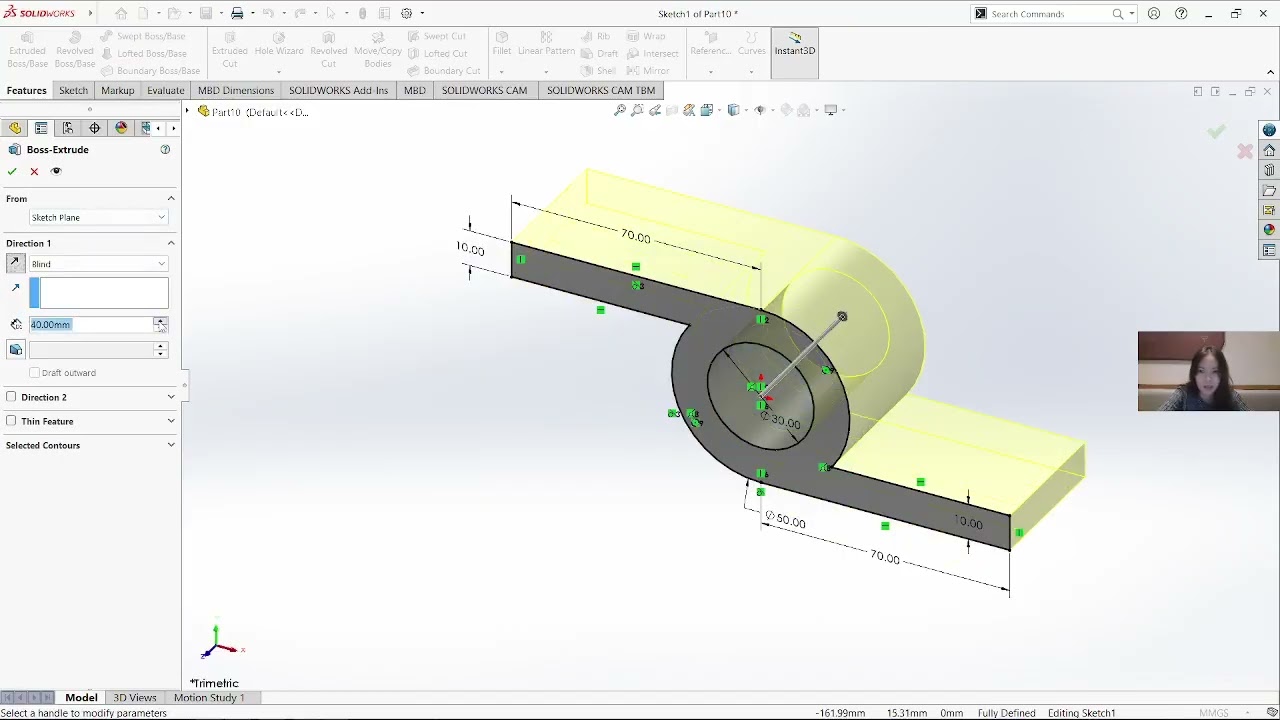Open Appearances task pane icon

coord(1269,230)
